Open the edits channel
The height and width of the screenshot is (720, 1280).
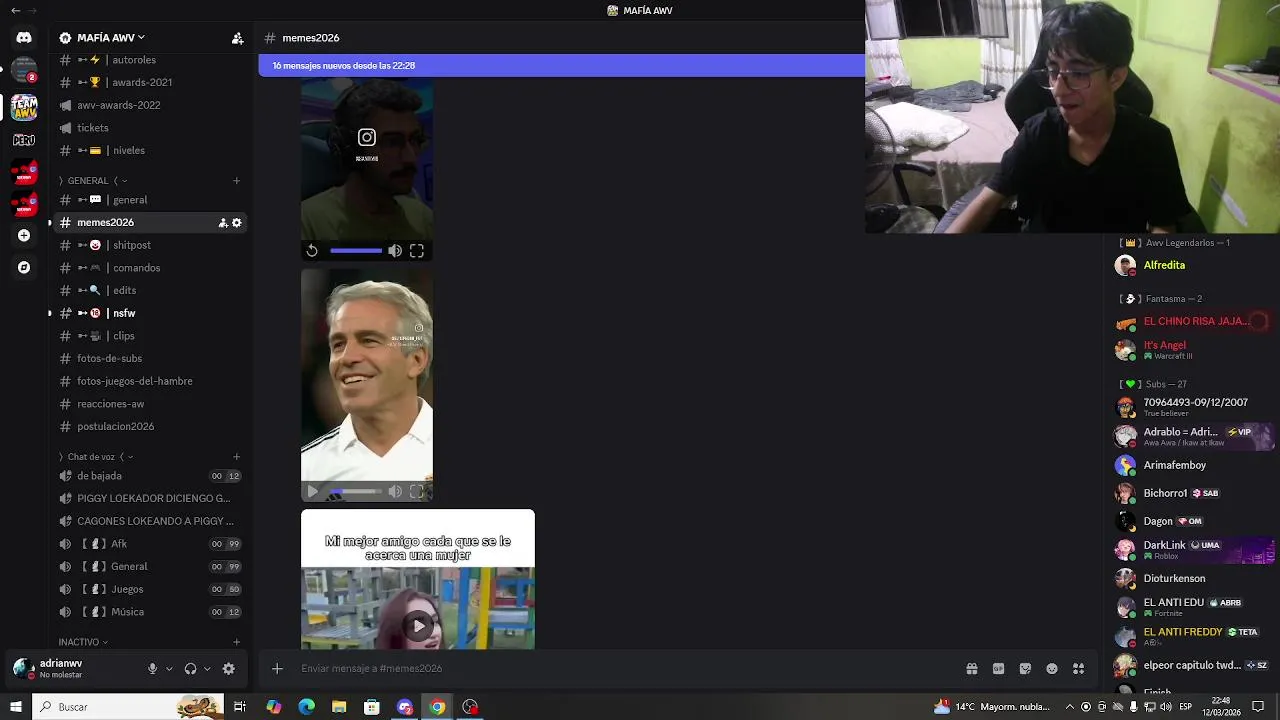click(150, 291)
